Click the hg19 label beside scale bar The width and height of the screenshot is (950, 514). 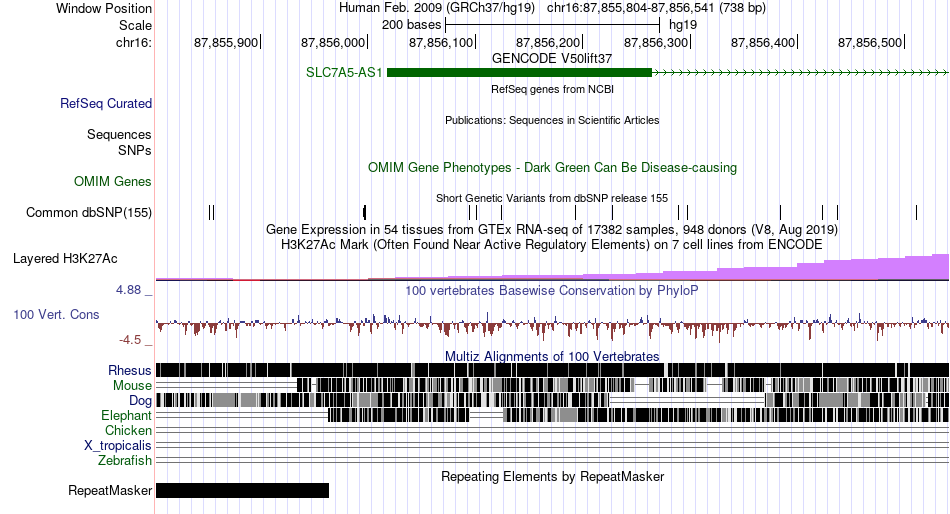pos(683,25)
